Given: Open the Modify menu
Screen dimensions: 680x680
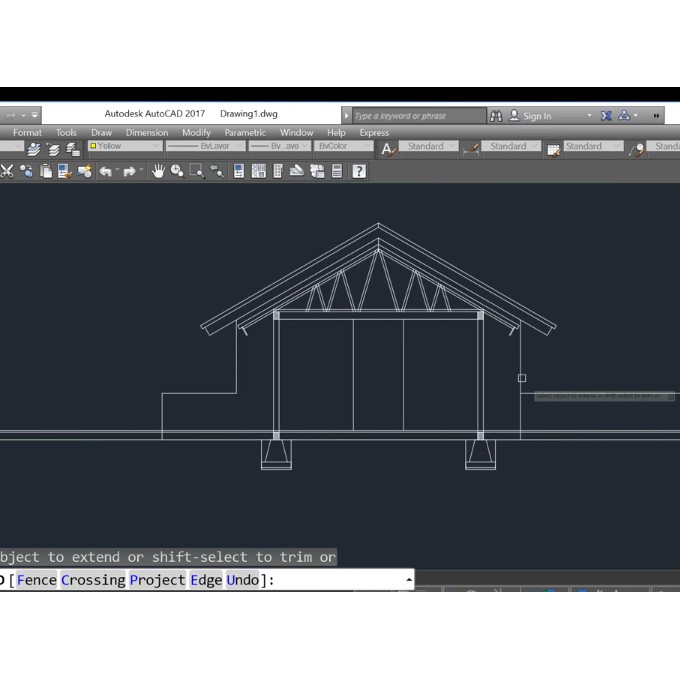Looking at the screenshot, I should click(x=196, y=132).
